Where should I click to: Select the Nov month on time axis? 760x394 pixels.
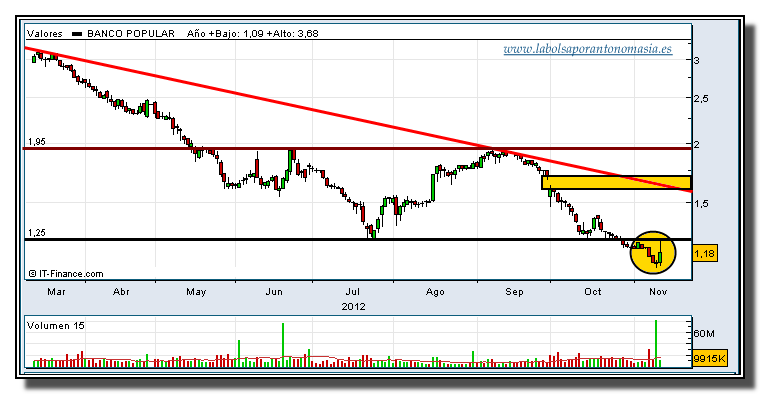click(658, 292)
